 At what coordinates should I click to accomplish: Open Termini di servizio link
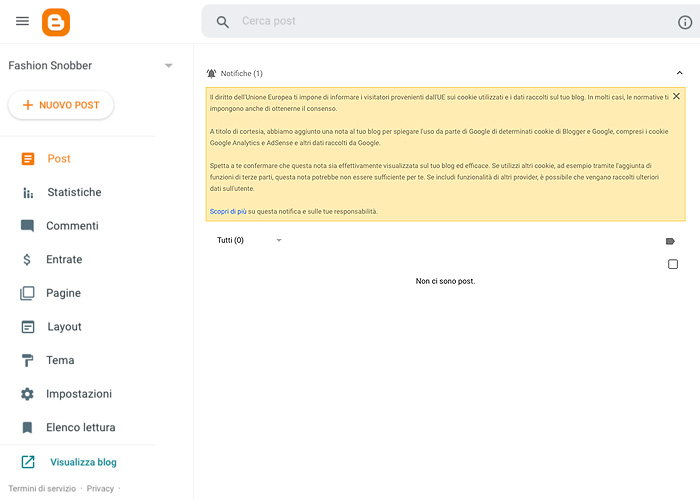coord(42,488)
